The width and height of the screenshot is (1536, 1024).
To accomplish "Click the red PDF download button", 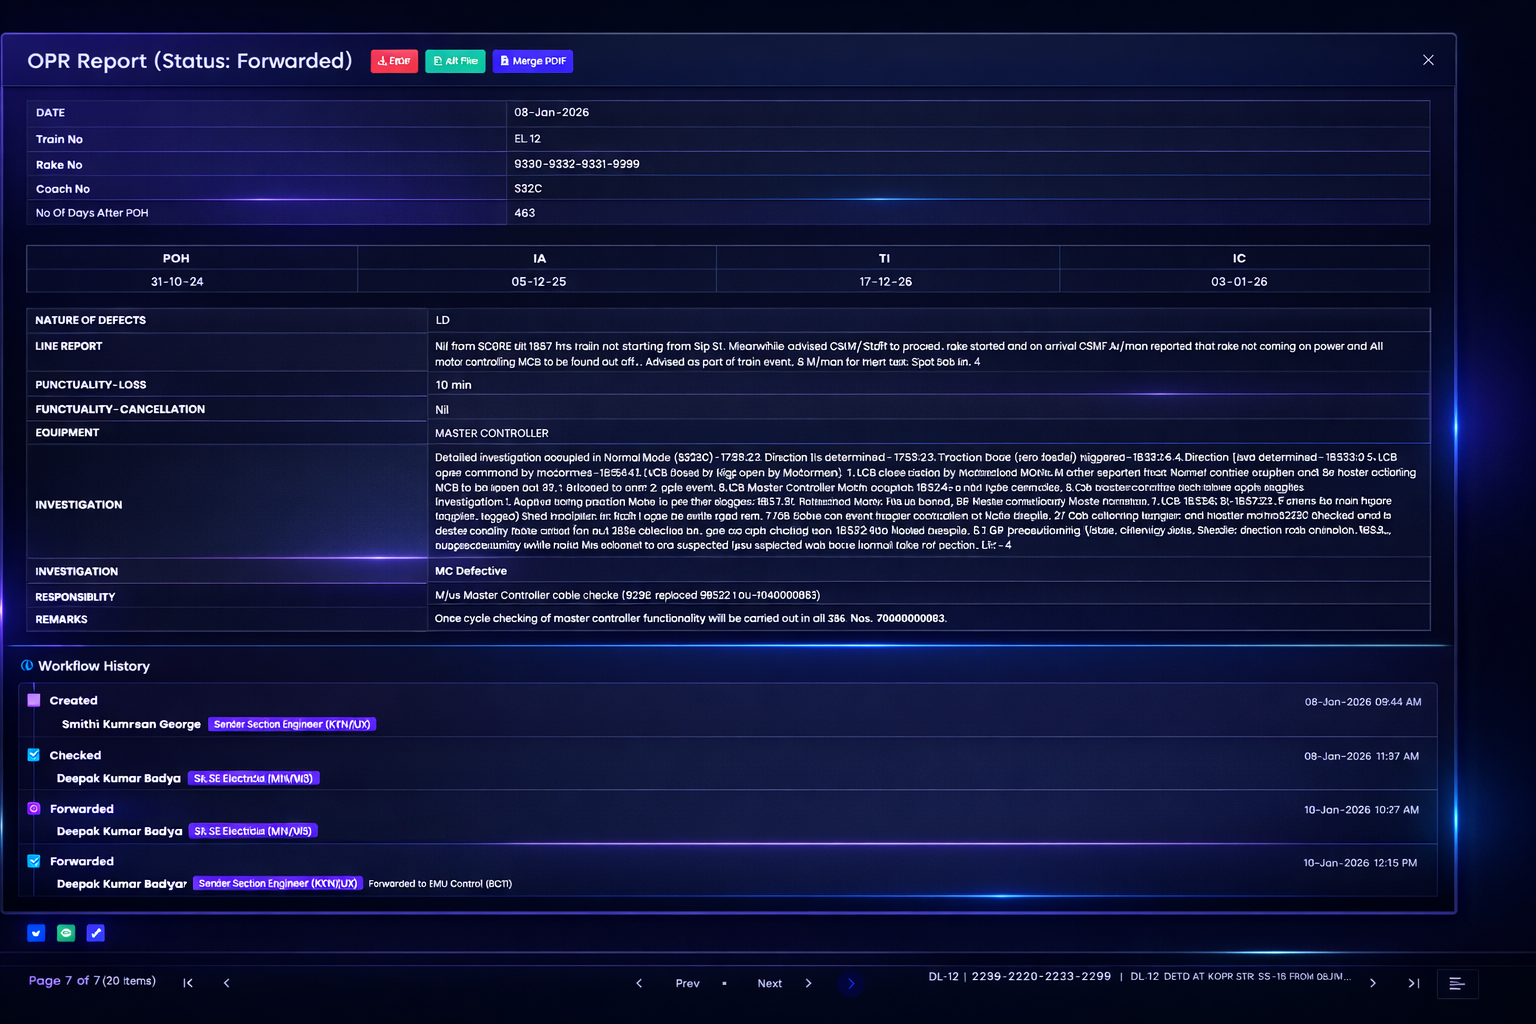I will [x=394, y=61].
